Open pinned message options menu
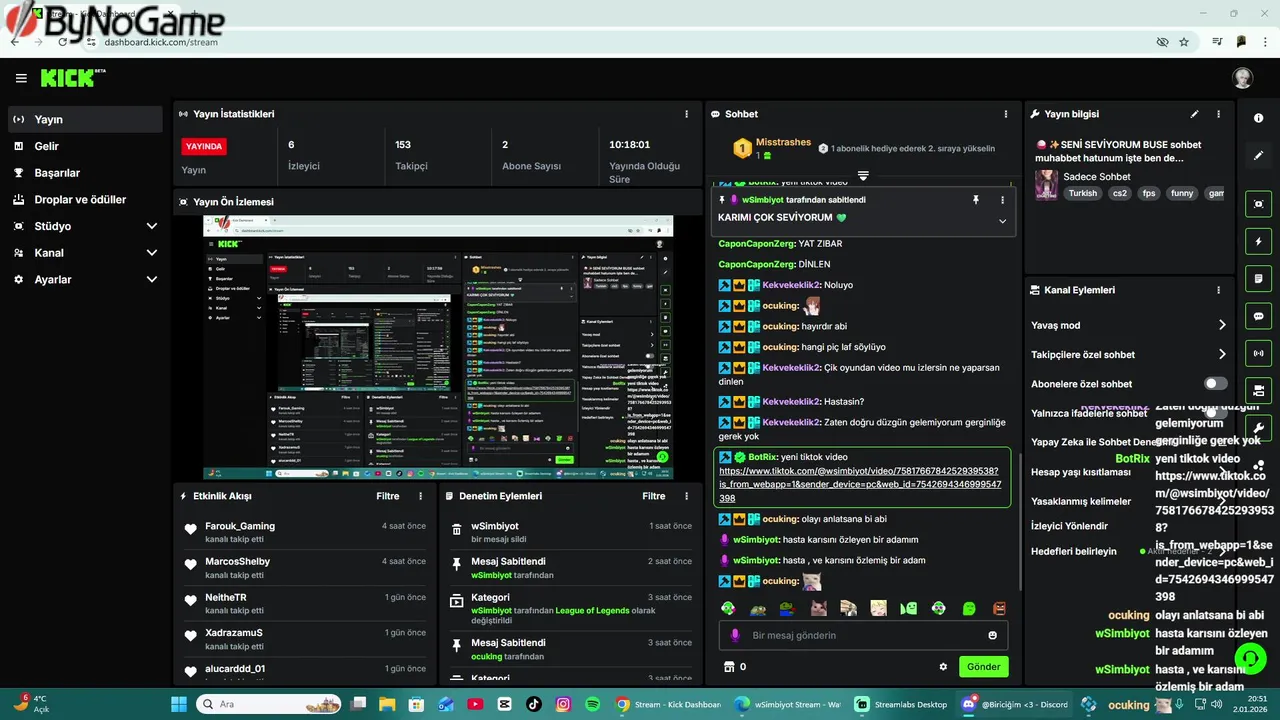 point(1002,200)
